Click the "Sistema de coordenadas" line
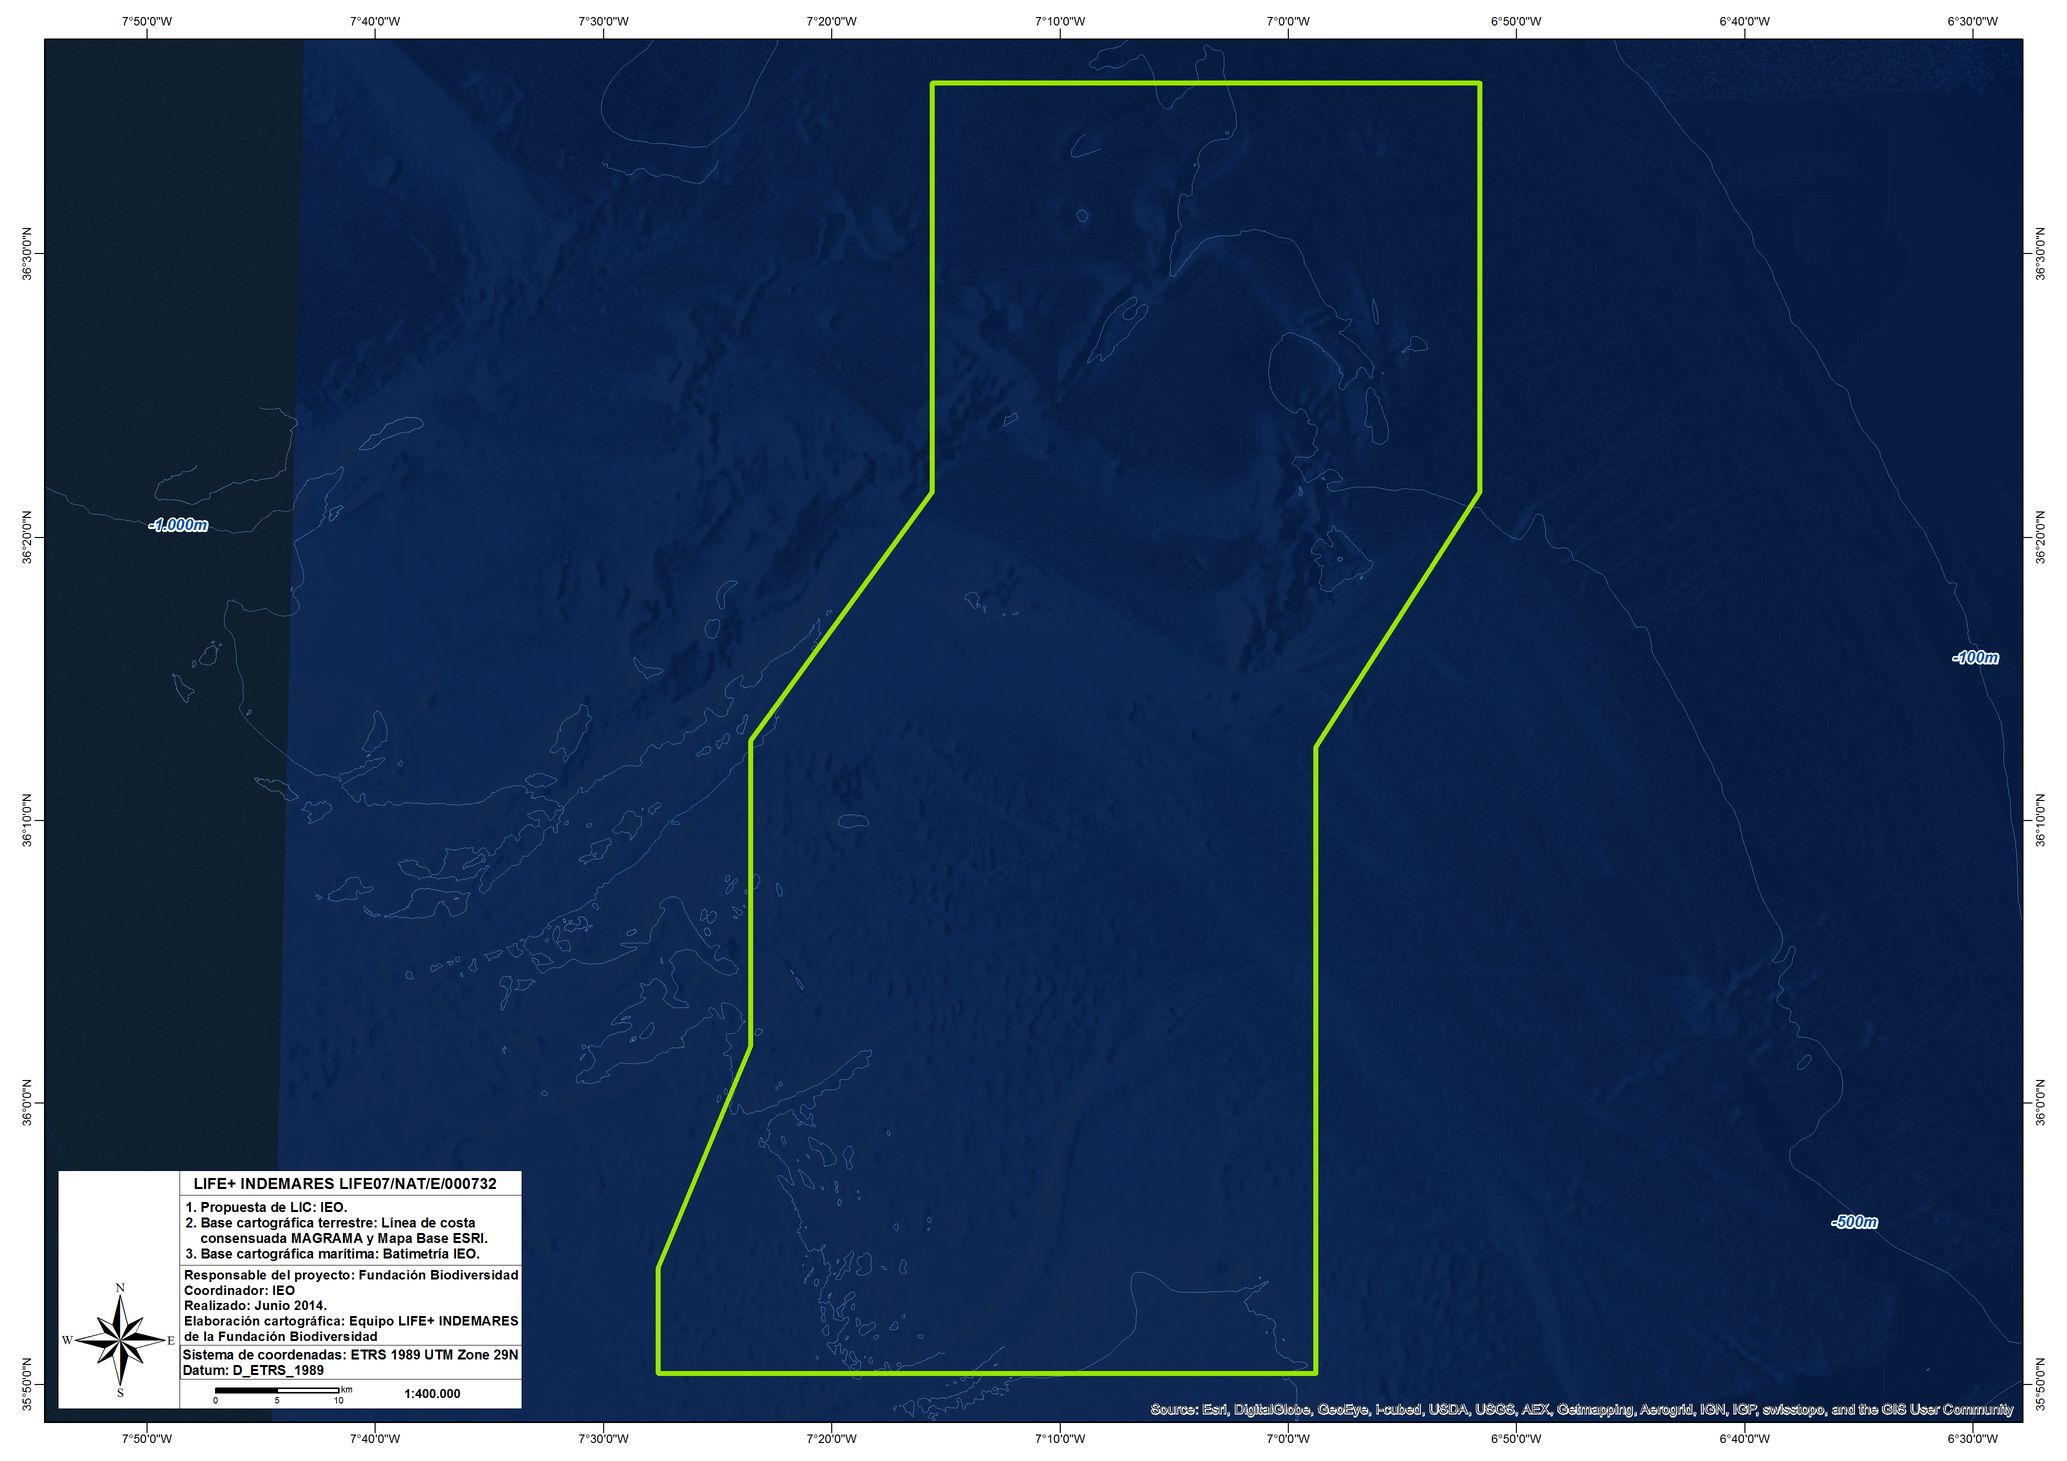The width and height of the screenshot is (2067, 1461). (350, 1355)
